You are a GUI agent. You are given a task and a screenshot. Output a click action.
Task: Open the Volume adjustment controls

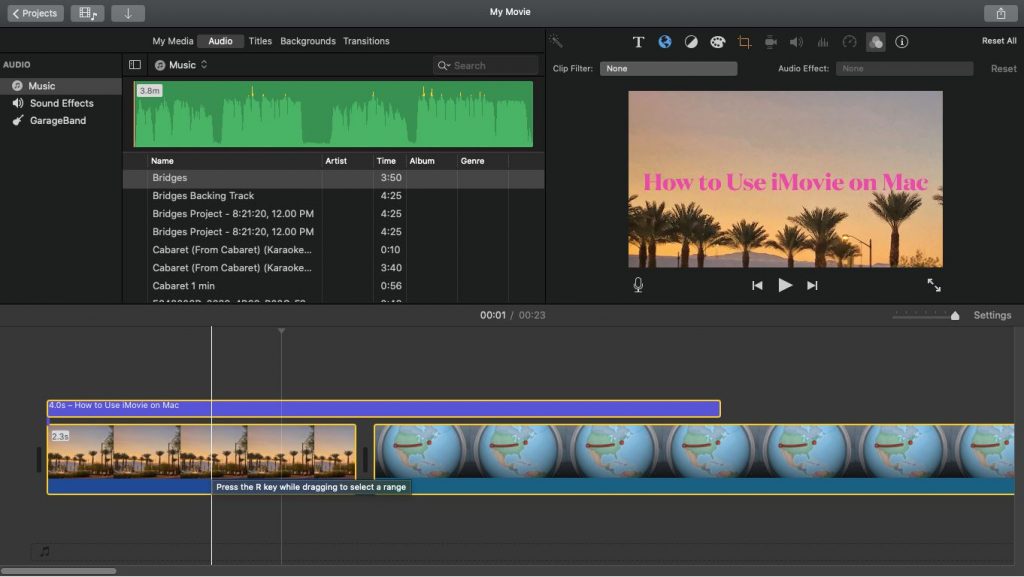point(797,42)
